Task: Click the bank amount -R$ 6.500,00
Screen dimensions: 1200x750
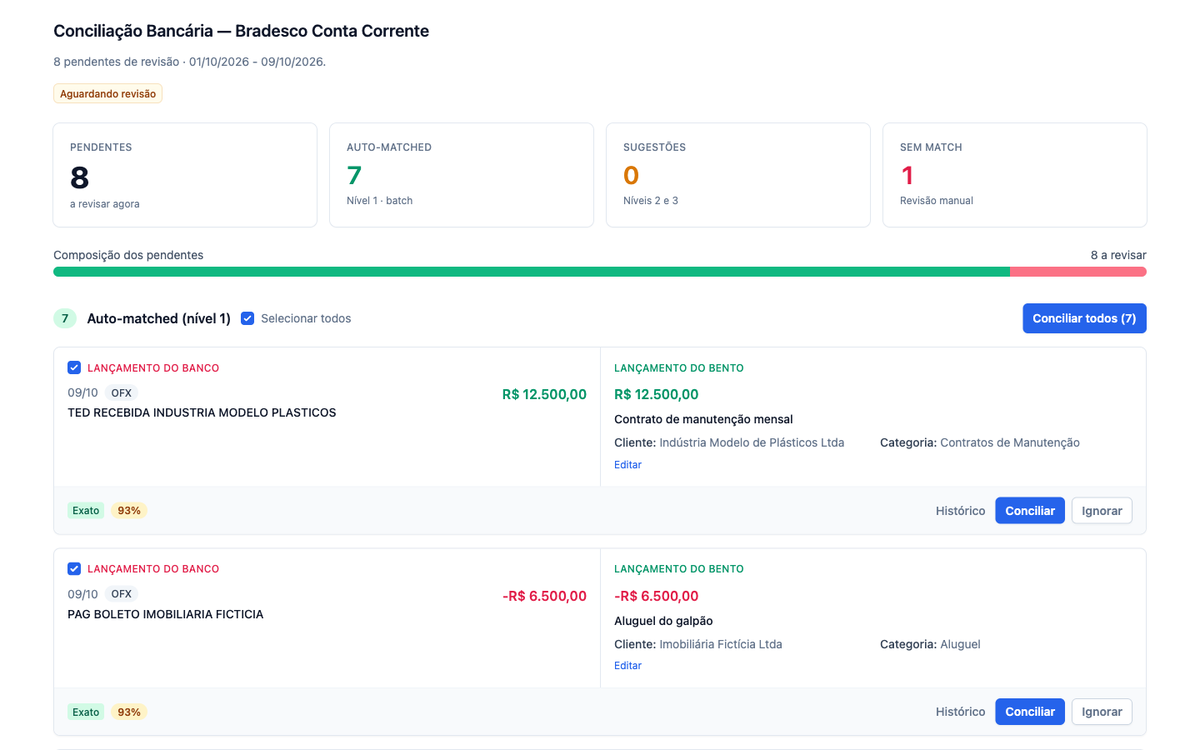Action: coord(544,596)
